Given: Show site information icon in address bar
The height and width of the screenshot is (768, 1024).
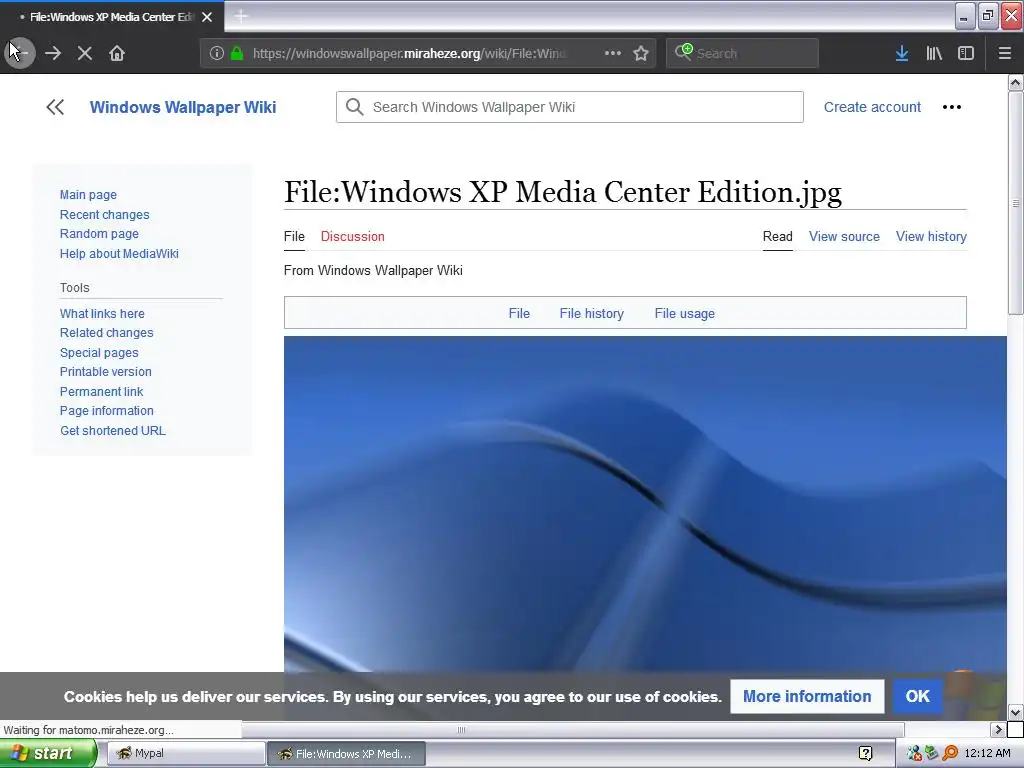Looking at the screenshot, I should tap(217, 53).
